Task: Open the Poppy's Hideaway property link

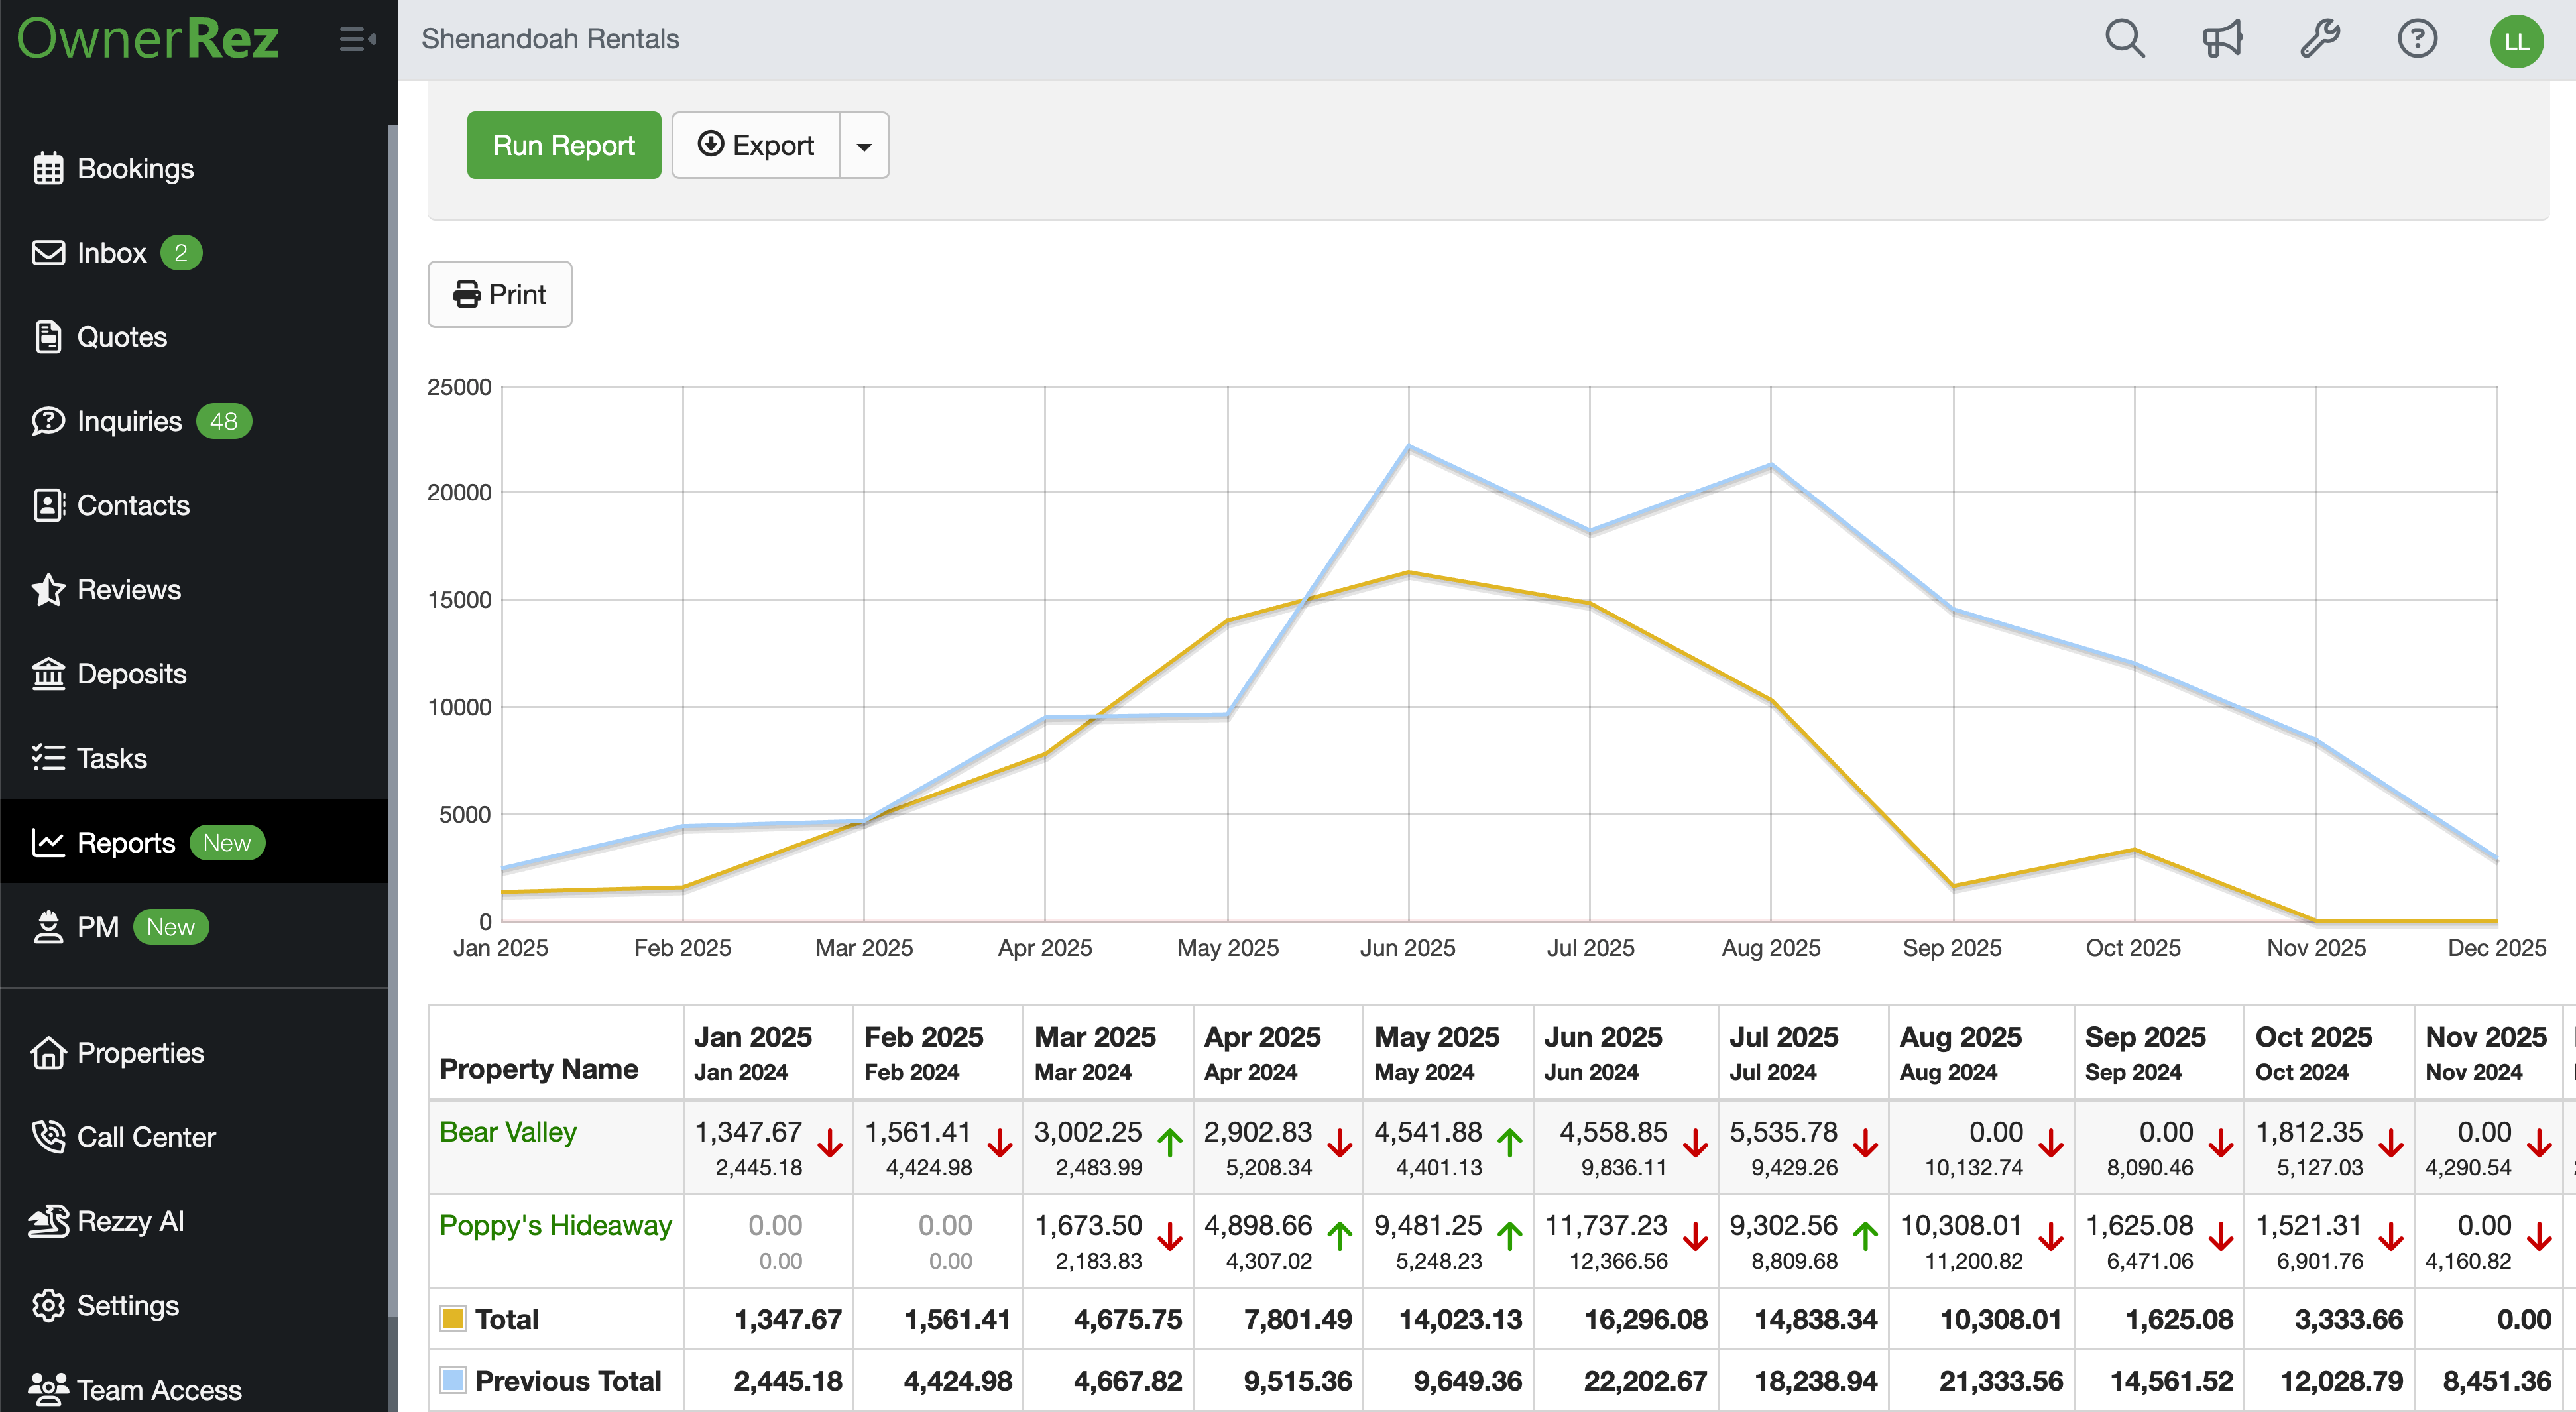Action: click(x=556, y=1226)
